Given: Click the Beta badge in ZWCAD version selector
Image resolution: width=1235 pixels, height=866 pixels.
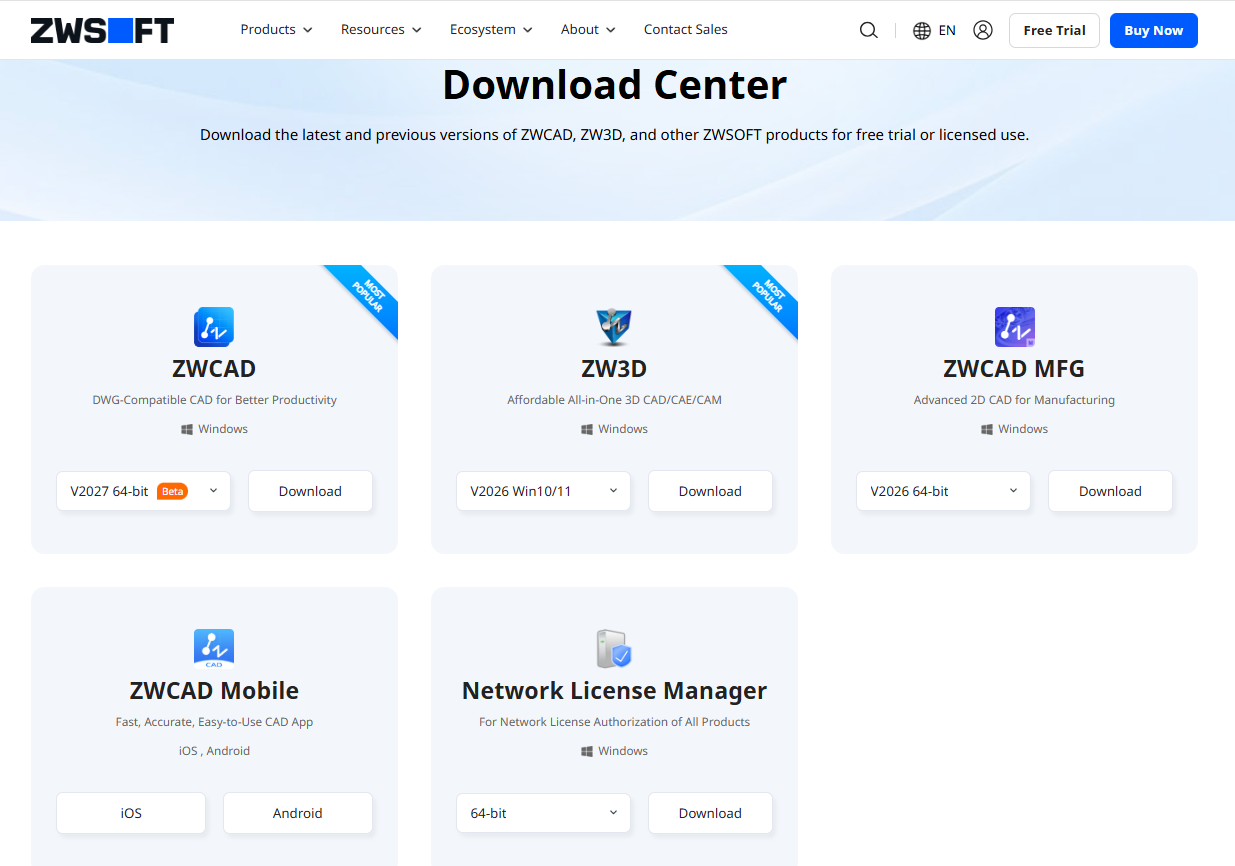Looking at the screenshot, I should (x=172, y=491).
